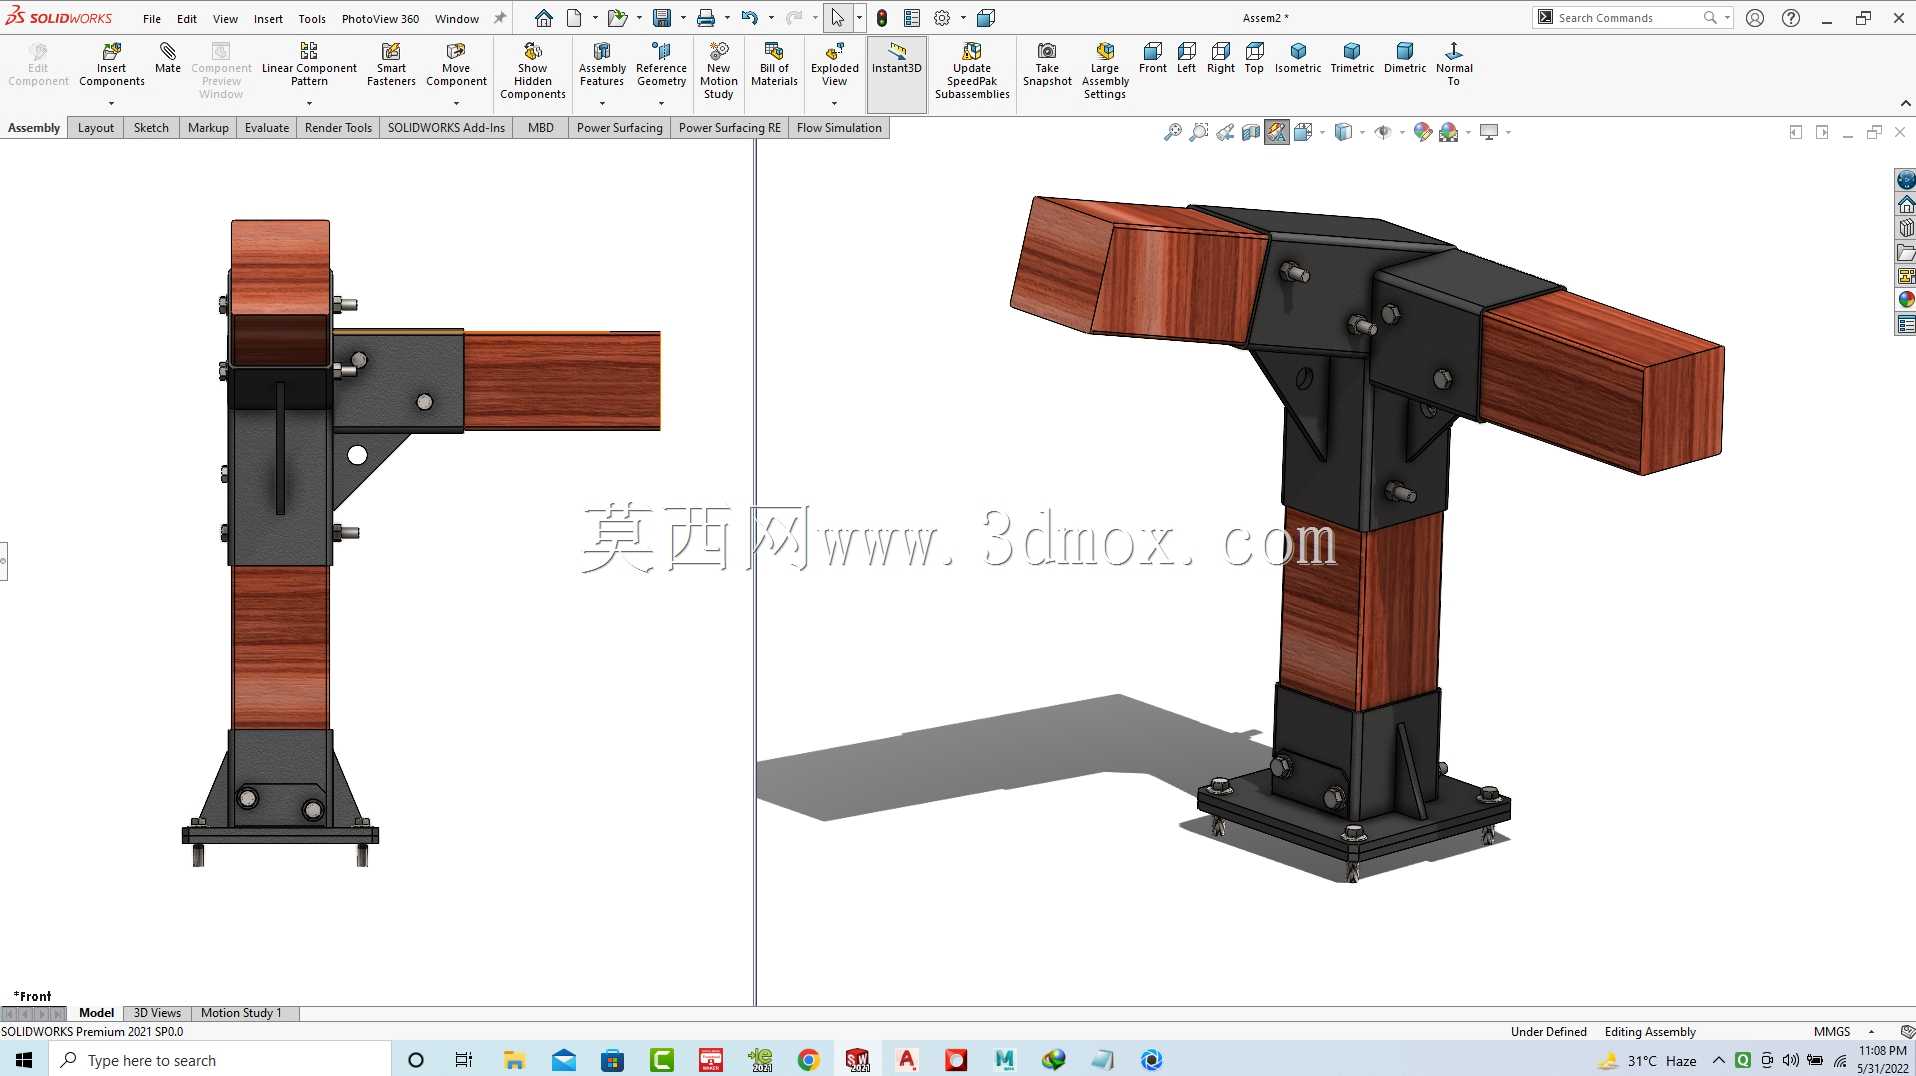
Task: Open Edit Appearance from heads-up toolbar
Action: [x=1422, y=132]
